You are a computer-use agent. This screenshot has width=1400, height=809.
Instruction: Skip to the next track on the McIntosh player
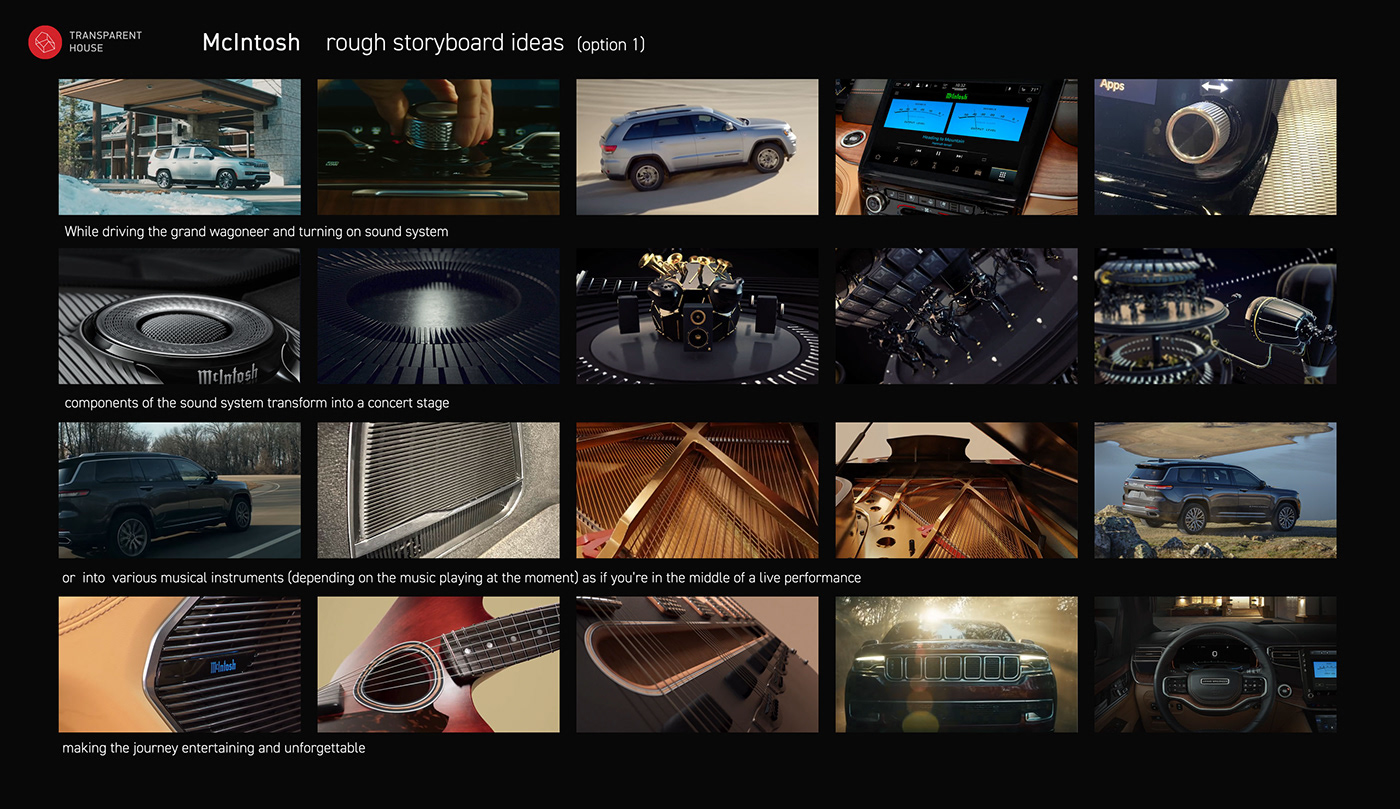pyautogui.click(x=960, y=156)
